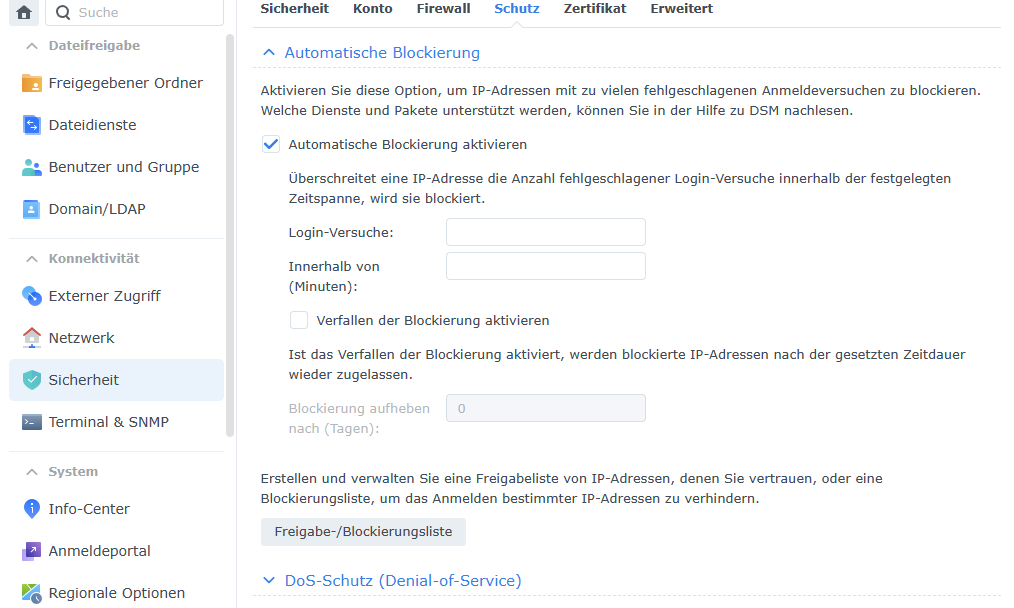The height and width of the screenshot is (608, 1014).
Task: Switch to the Zertifikat tab
Action: click(594, 9)
